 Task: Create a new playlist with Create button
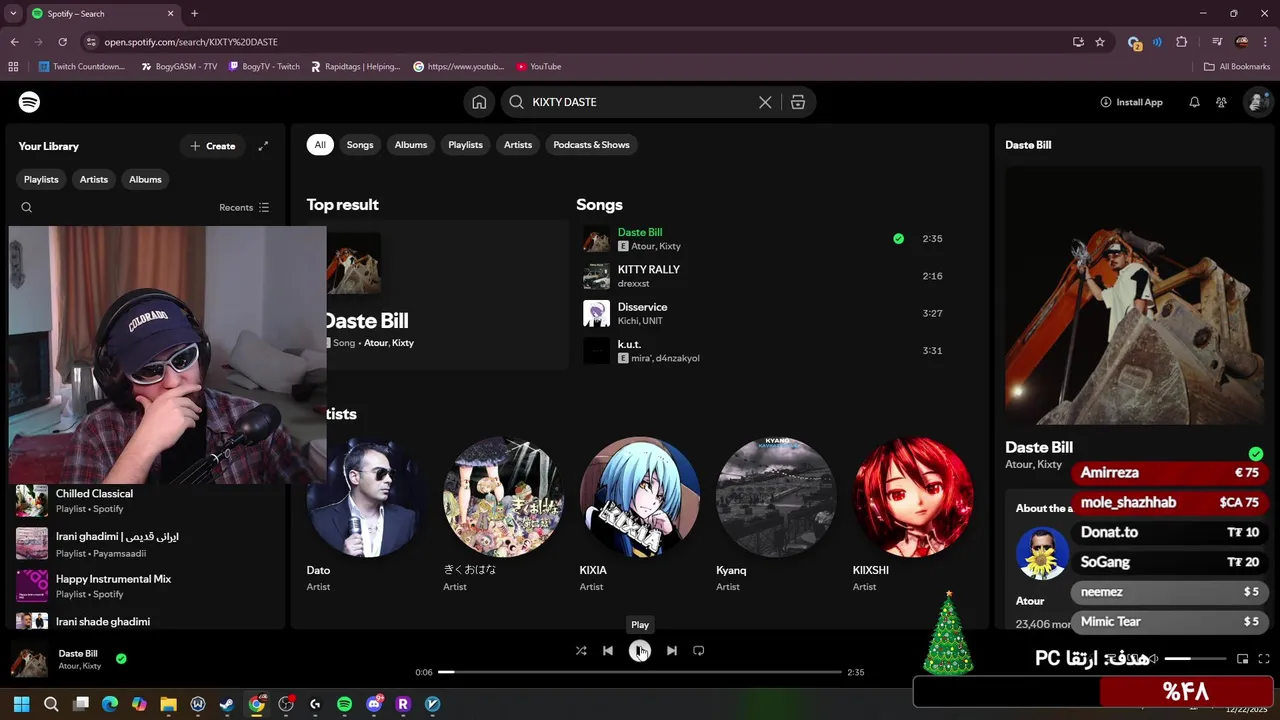[x=212, y=146]
